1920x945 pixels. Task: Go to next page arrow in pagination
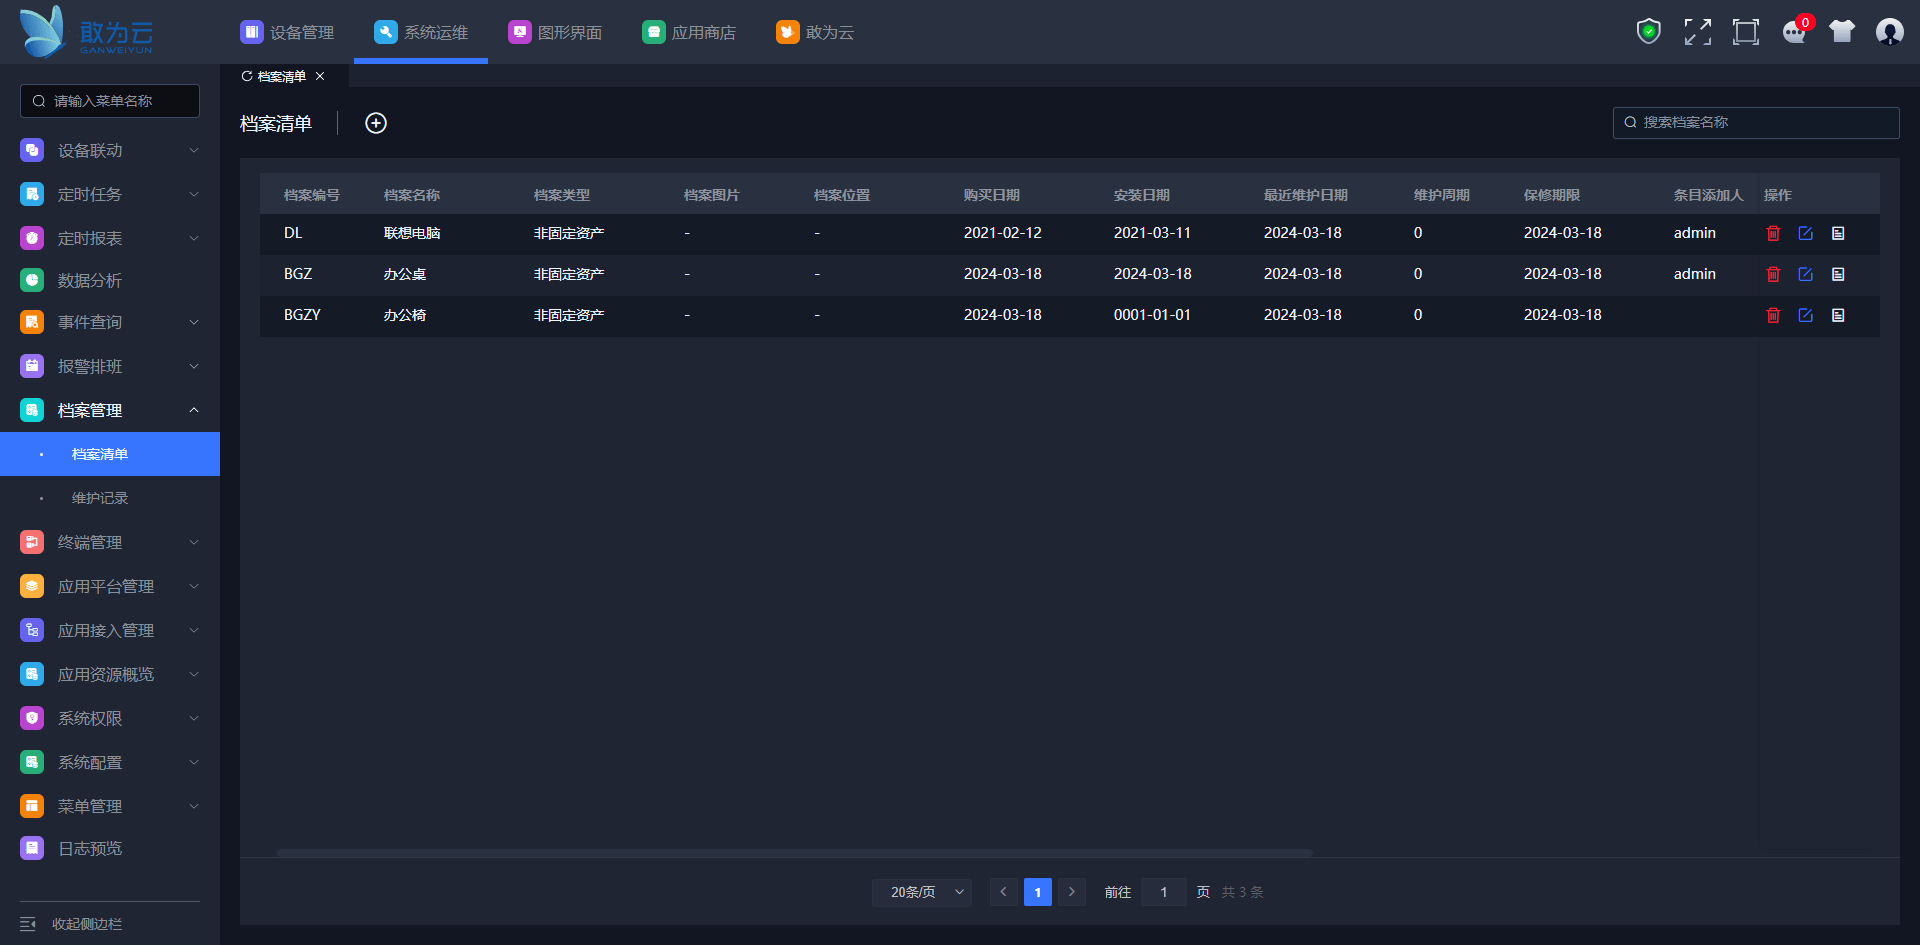pyautogui.click(x=1071, y=892)
